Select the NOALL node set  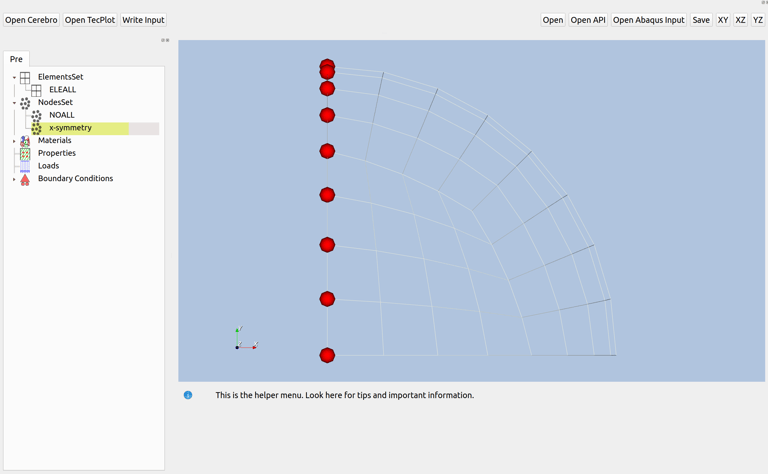(62, 115)
